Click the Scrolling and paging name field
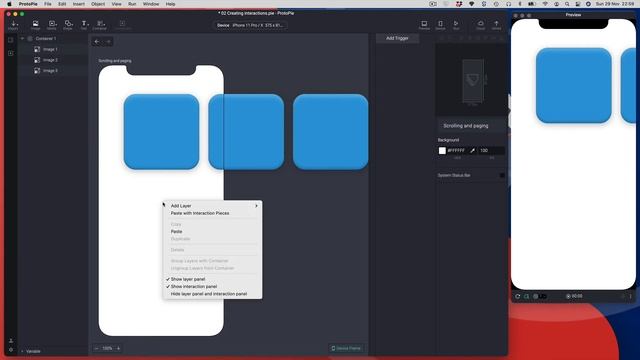 pyautogui.click(x=471, y=126)
